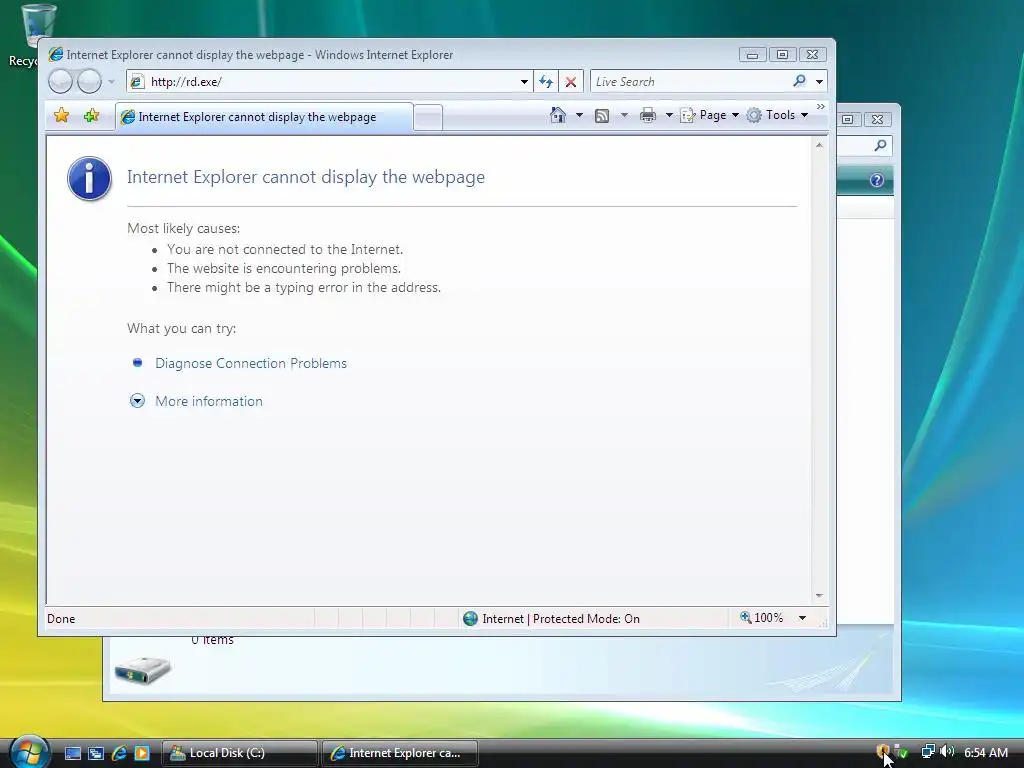Open the search provider options dropdown

(x=820, y=82)
